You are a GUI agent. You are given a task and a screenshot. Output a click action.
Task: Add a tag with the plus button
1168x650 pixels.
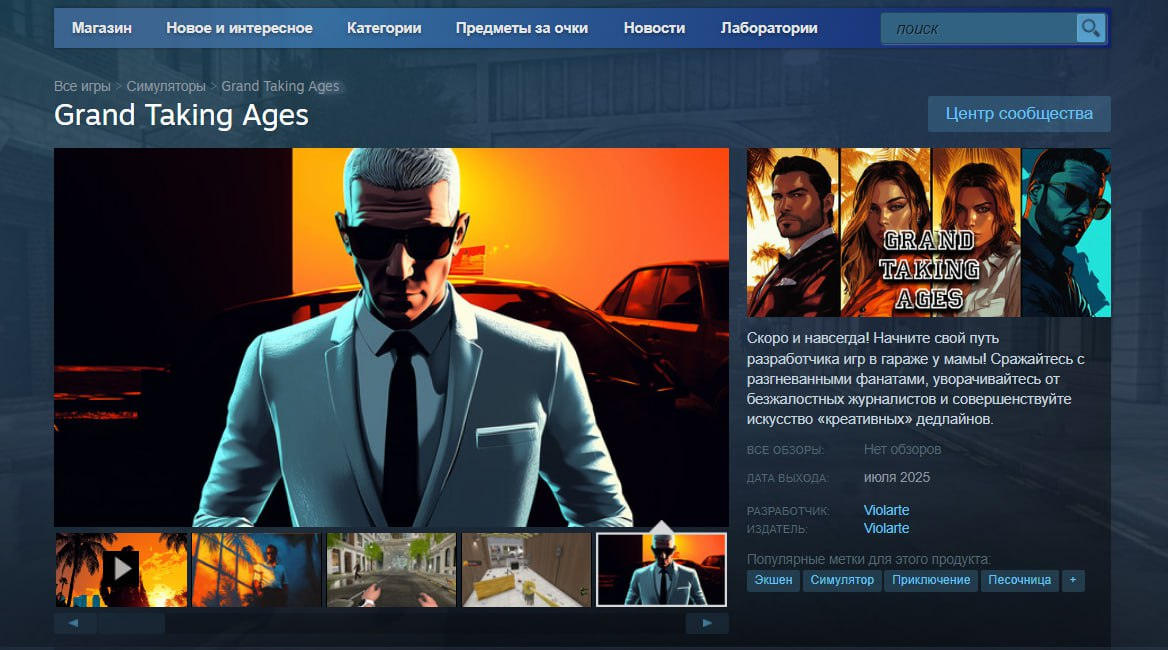pos(1073,580)
